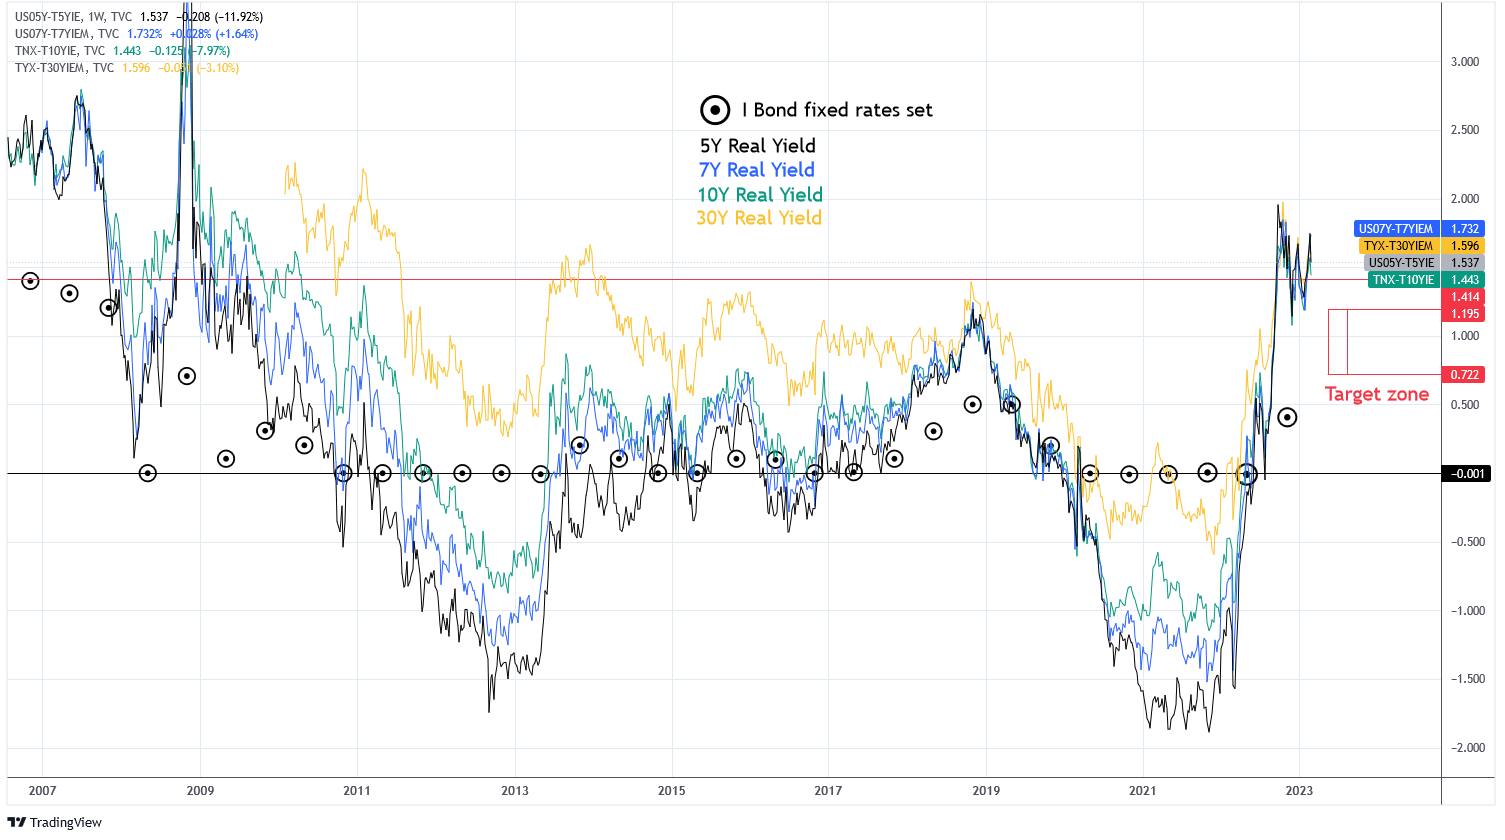
Task: Select the yellow '30Y Real Yield' label
Action: pos(760,218)
